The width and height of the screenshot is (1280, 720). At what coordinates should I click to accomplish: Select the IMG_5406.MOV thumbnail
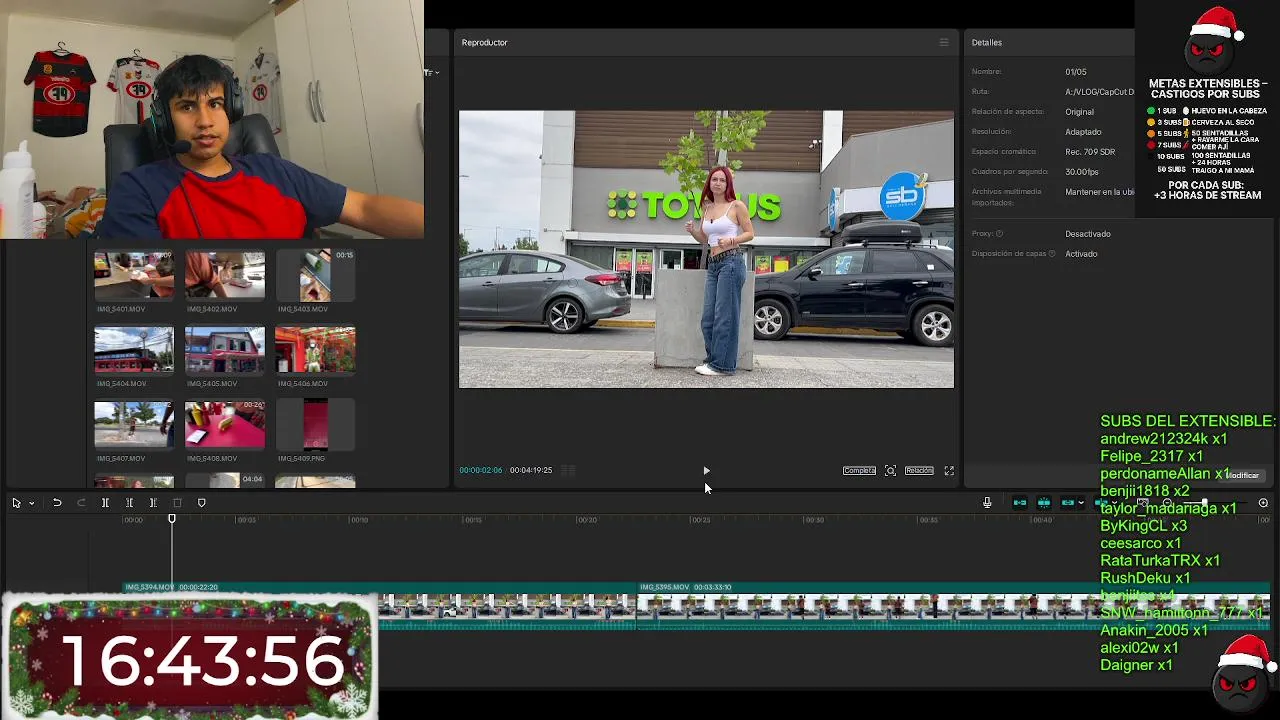tap(315, 350)
